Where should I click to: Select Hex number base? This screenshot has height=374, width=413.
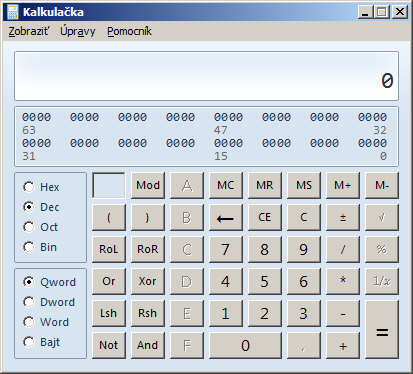41,187
